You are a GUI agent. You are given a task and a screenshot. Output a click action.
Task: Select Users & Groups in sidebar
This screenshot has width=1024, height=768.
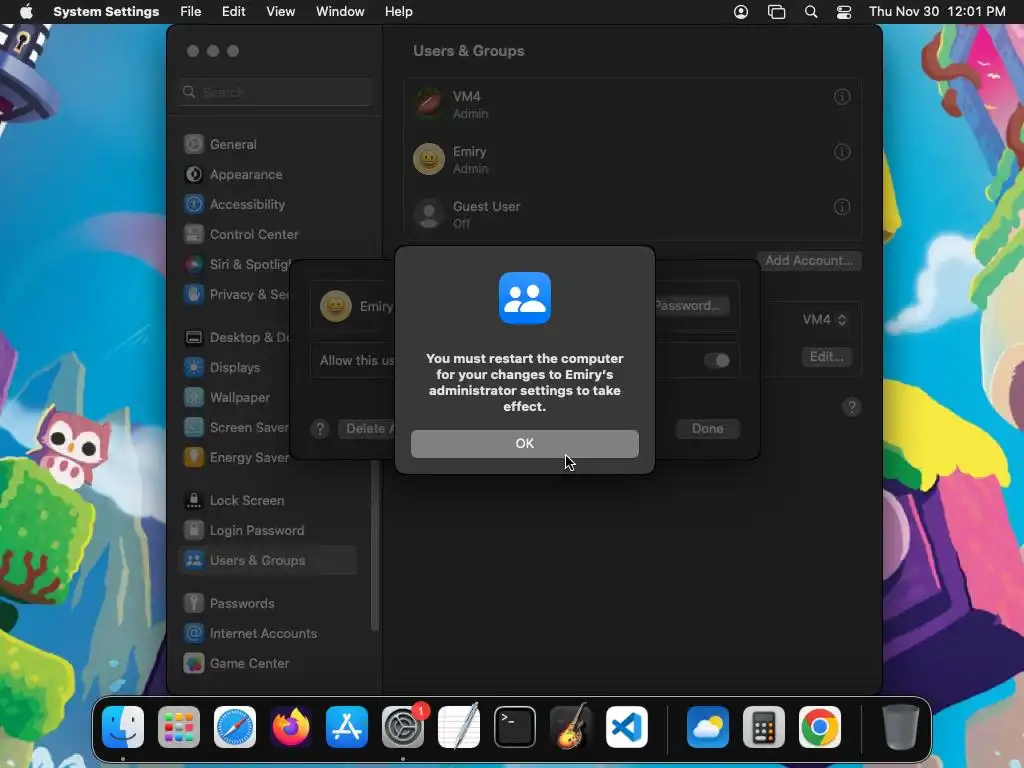pos(268,560)
